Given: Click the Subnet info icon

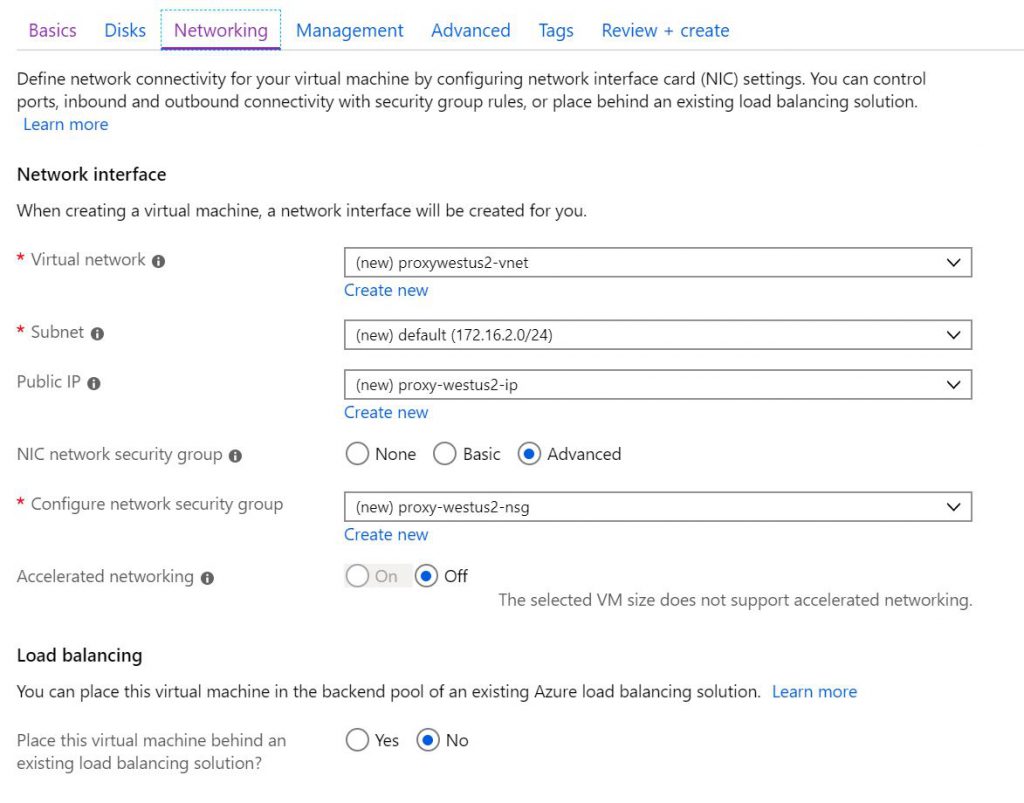Looking at the screenshot, I should tap(97, 334).
